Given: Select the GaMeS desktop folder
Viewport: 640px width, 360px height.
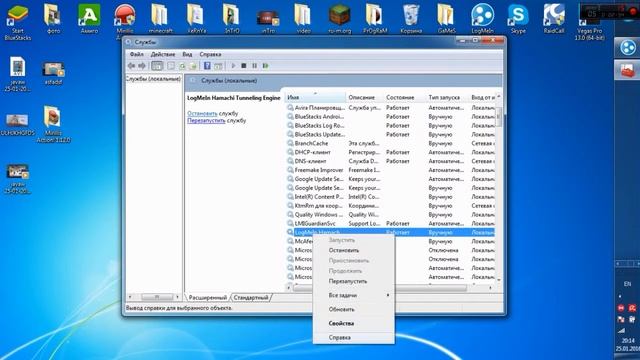Looking at the screenshot, I should (x=447, y=18).
